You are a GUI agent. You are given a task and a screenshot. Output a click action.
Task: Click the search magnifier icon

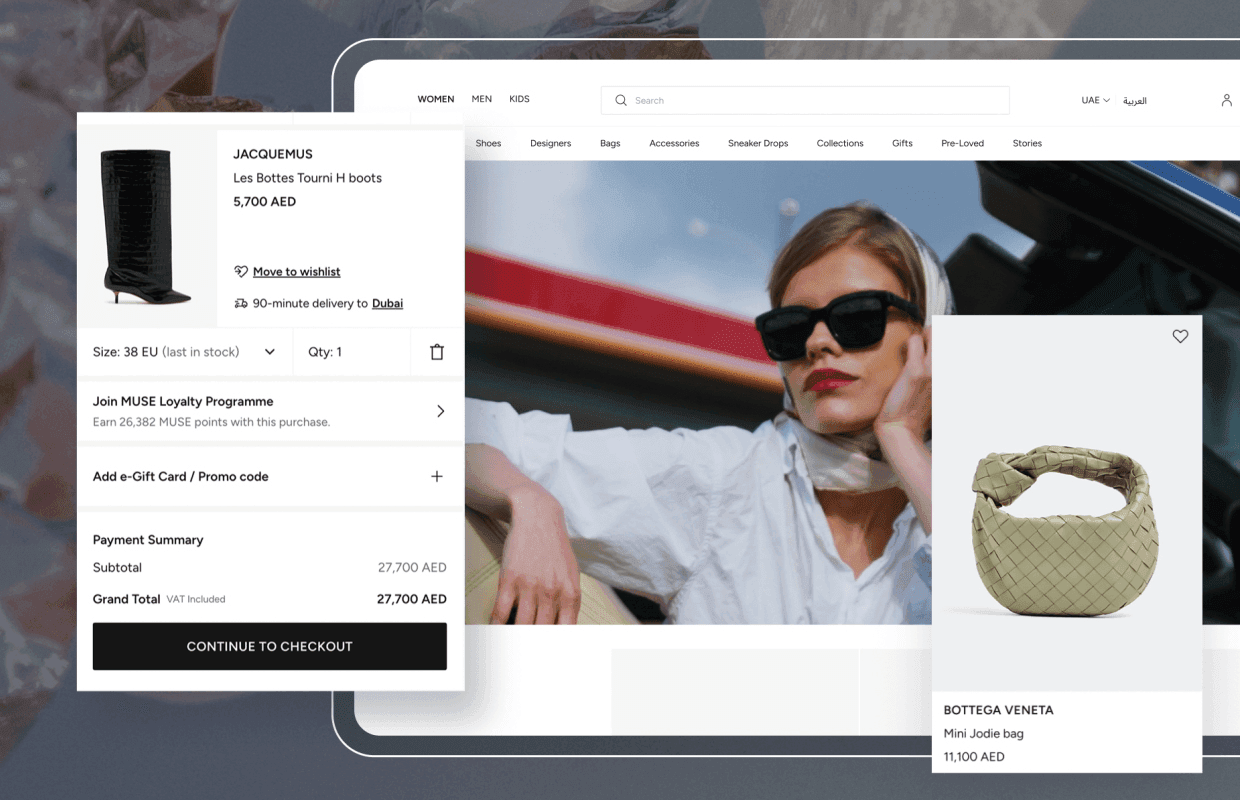coord(621,100)
